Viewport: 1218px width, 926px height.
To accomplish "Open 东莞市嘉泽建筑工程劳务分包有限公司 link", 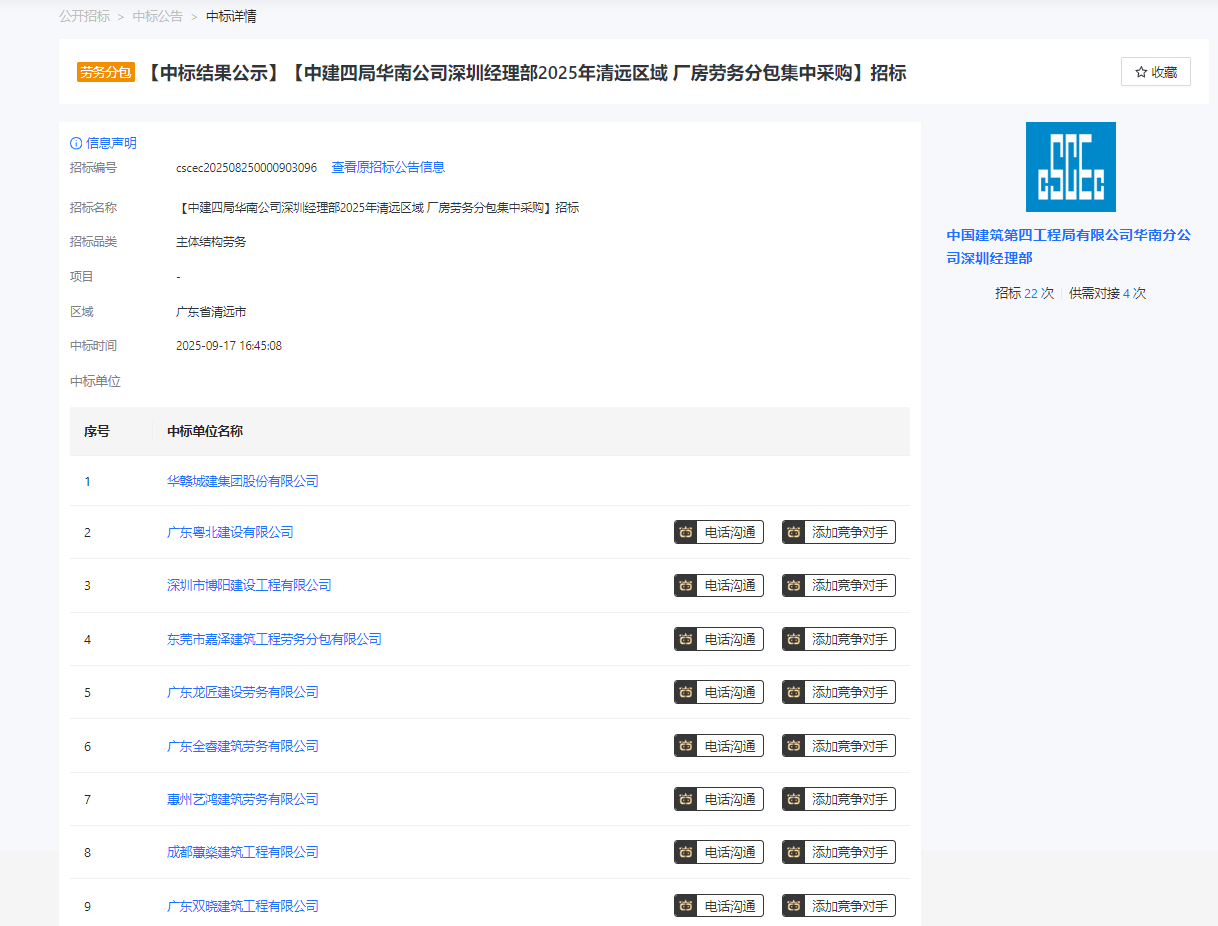I will coord(274,639).
